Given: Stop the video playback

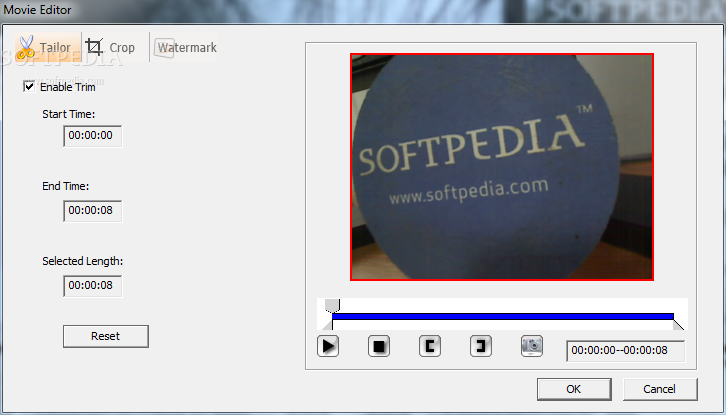Looking at the screenshot, I should click(x=379, y=346).
